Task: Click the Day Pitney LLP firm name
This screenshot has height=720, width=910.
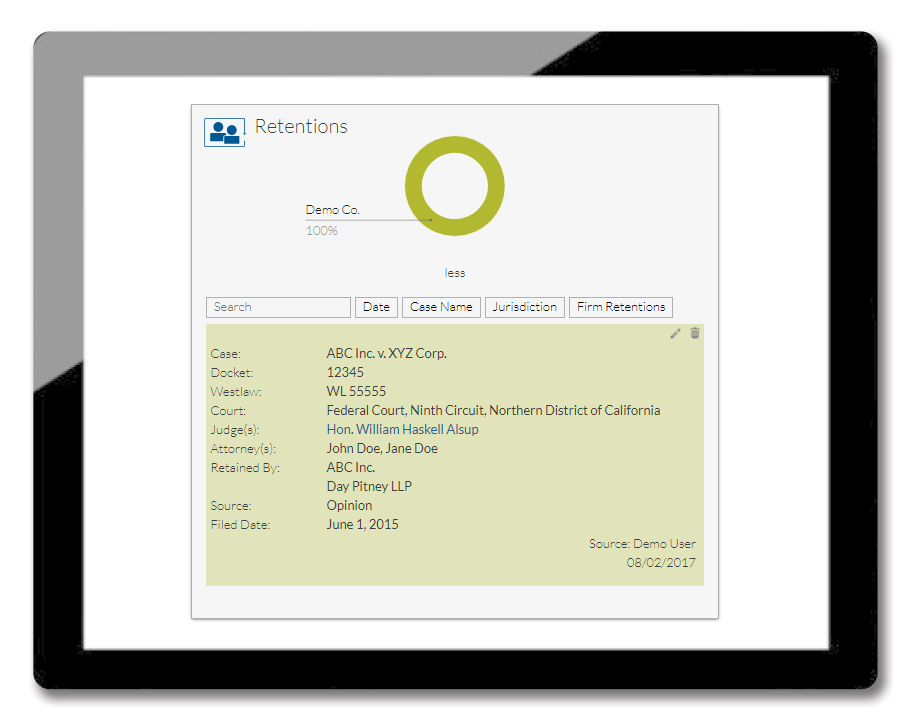Action: click(369, 486)
